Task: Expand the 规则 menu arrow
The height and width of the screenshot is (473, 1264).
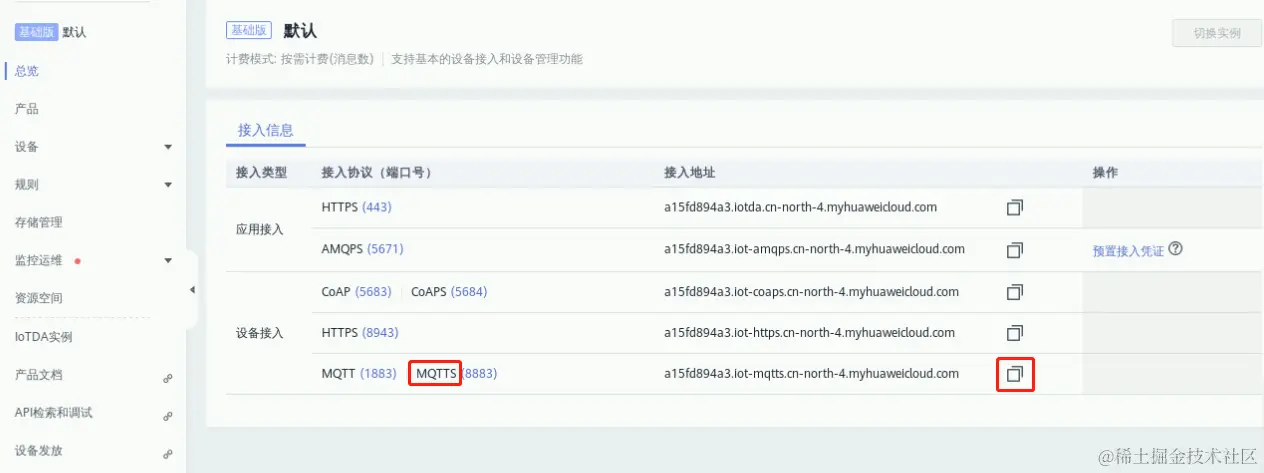Action: [168, 185]
